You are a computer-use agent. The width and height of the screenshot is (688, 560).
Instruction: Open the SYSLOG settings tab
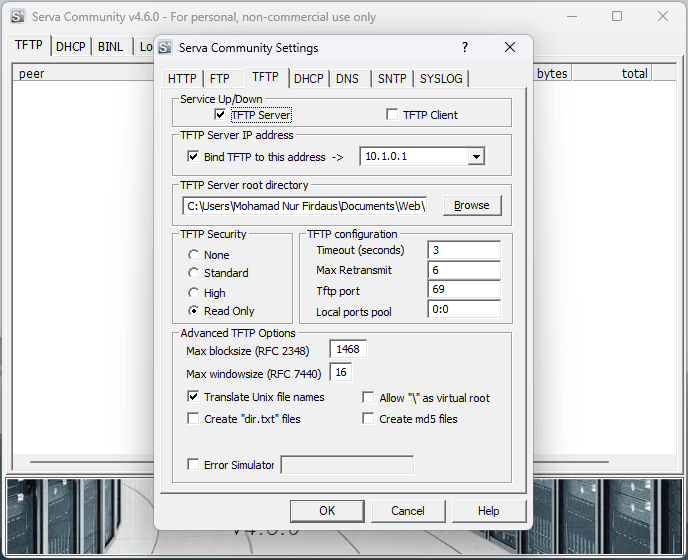pyautogui.click(x=441, y=79)
